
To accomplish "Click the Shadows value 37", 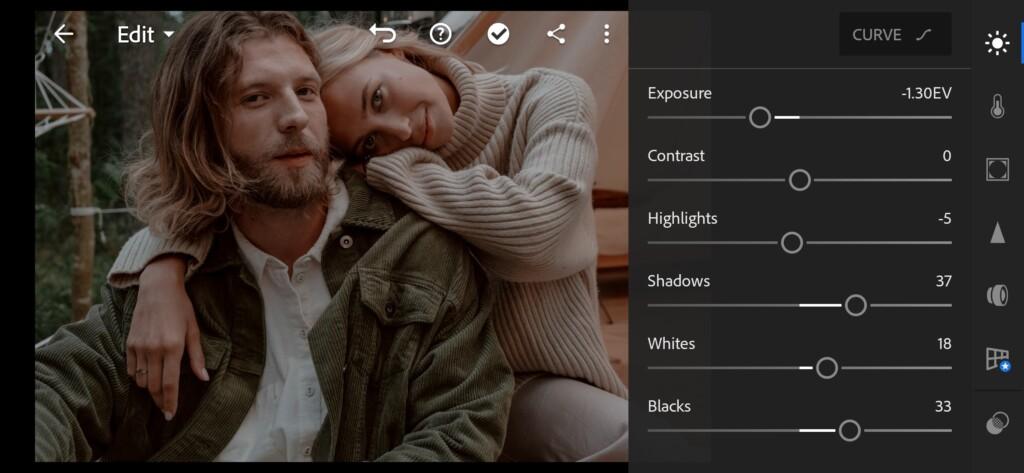I will (x=943, y=282).
